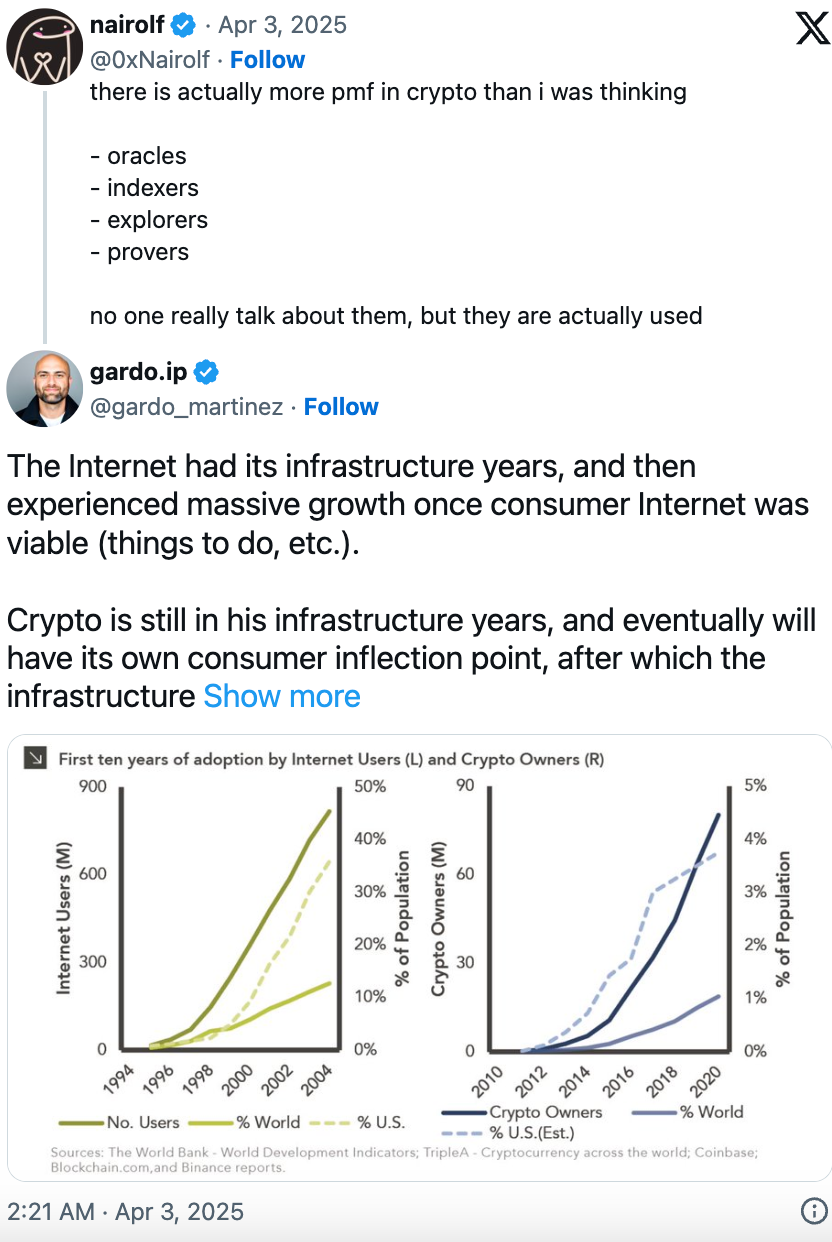Click nairolf's verified badge icon

pos(184,25)
